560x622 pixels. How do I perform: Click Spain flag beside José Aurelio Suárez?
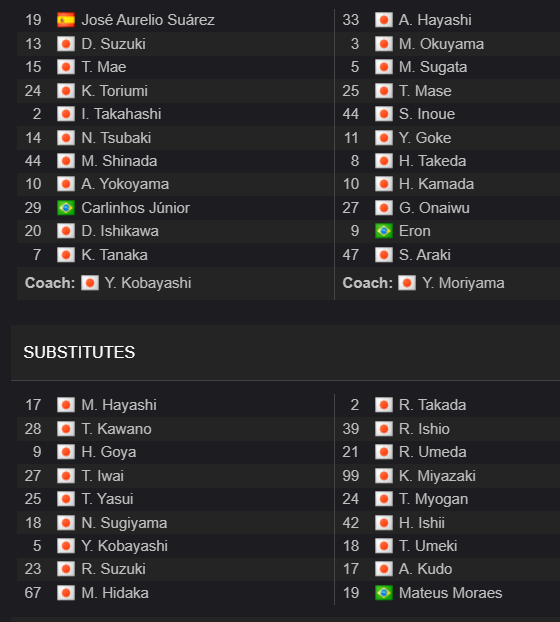pyautogui.click(x=66, y=20)
